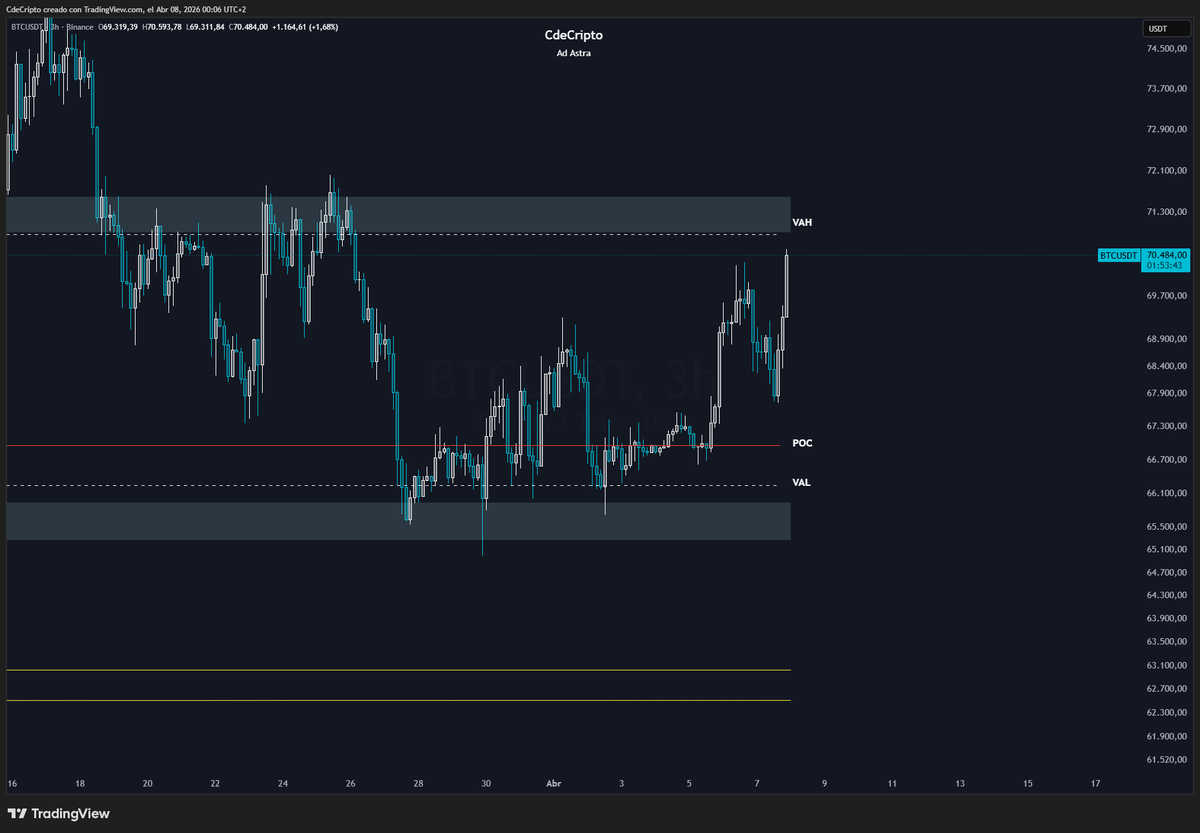Click the 66.700,00 price axis label
The width and height of the screenshot is (1200, 833).
(x=1166, y=460)
